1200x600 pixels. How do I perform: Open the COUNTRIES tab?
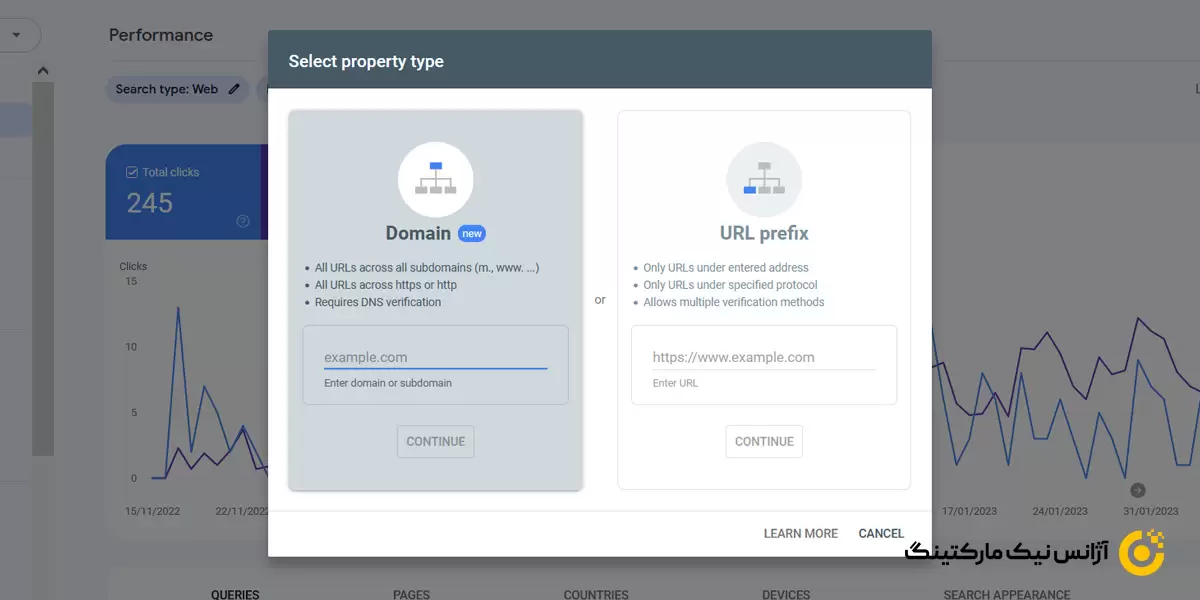(x=596, y=594)
